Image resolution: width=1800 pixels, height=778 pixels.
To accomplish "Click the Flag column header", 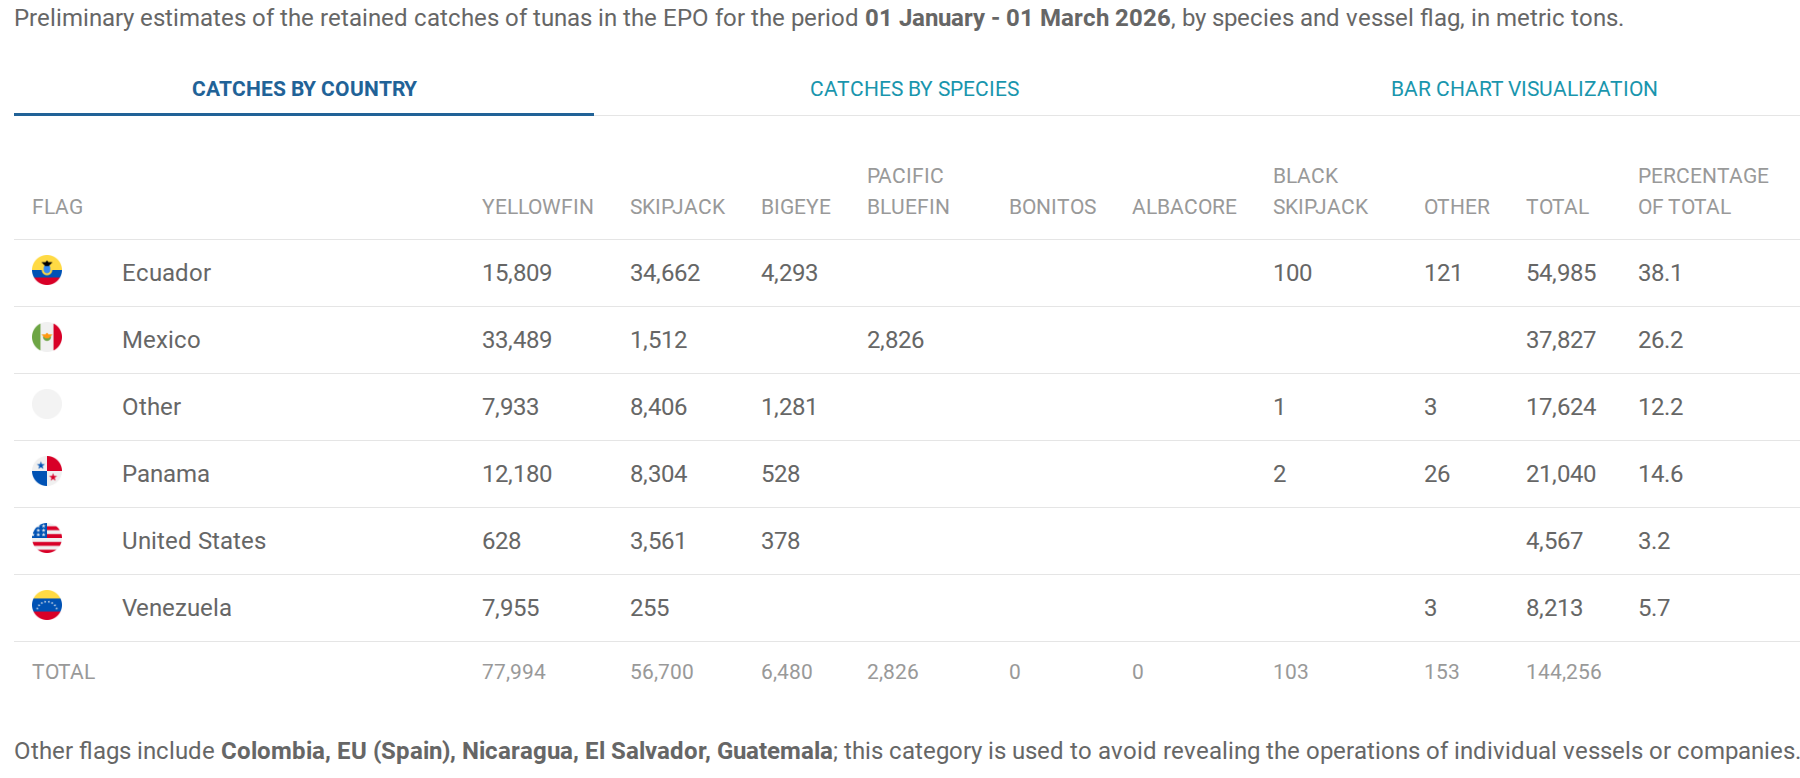I will coord(57,207).
